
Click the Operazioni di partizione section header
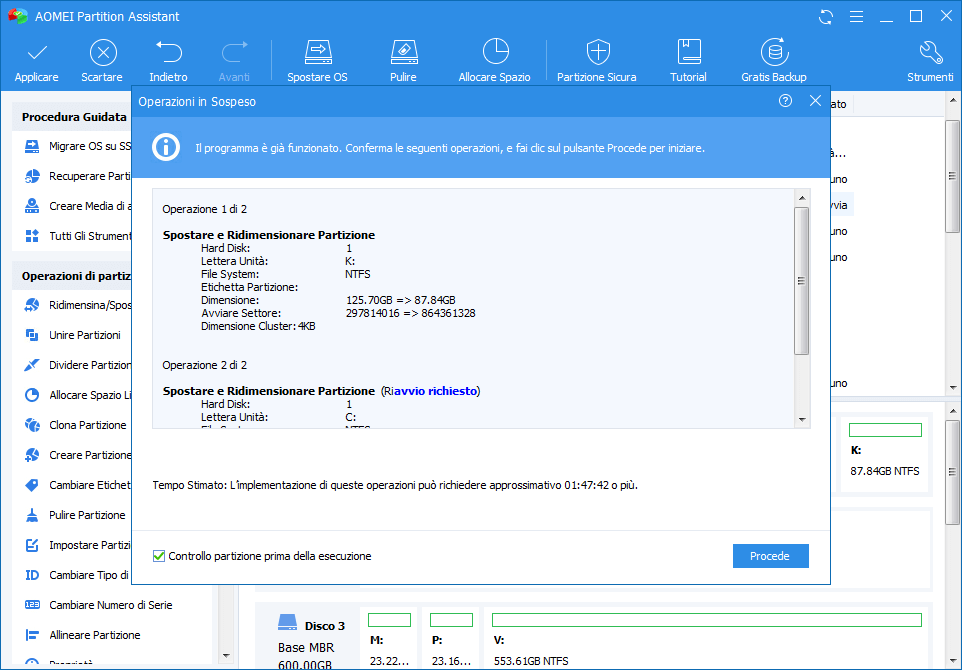point(77,276)
